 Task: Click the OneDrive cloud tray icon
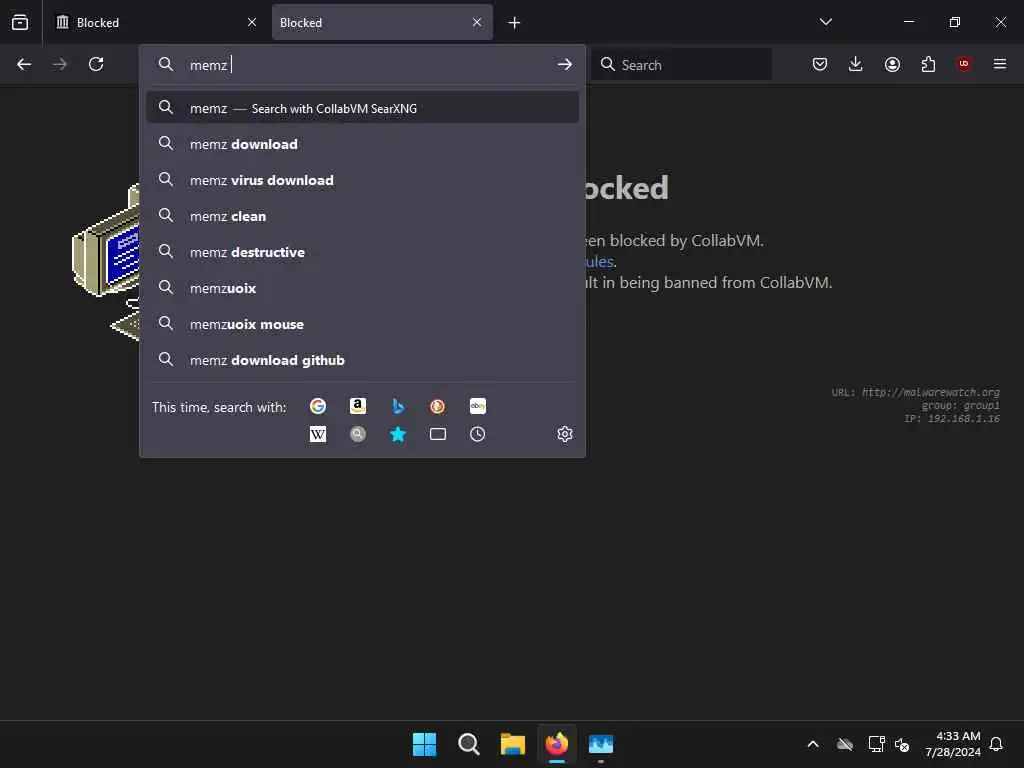click(x=845, y=744)
